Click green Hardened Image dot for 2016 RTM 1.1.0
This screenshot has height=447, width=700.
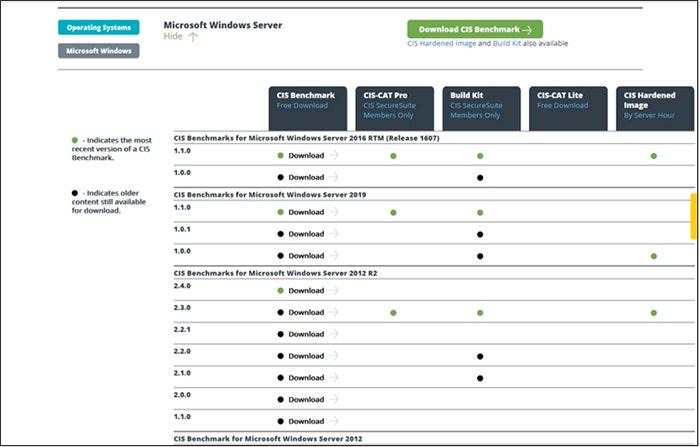654,156
